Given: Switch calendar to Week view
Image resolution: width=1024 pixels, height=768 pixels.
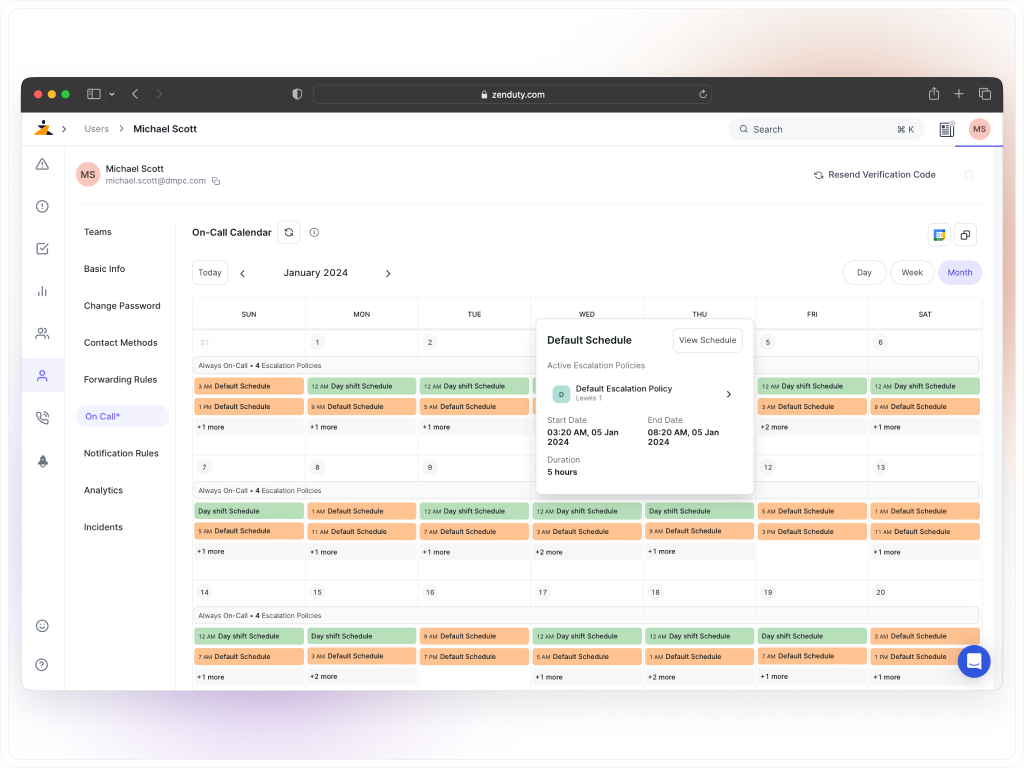Looking at the screenshot, I should (912, 272).
